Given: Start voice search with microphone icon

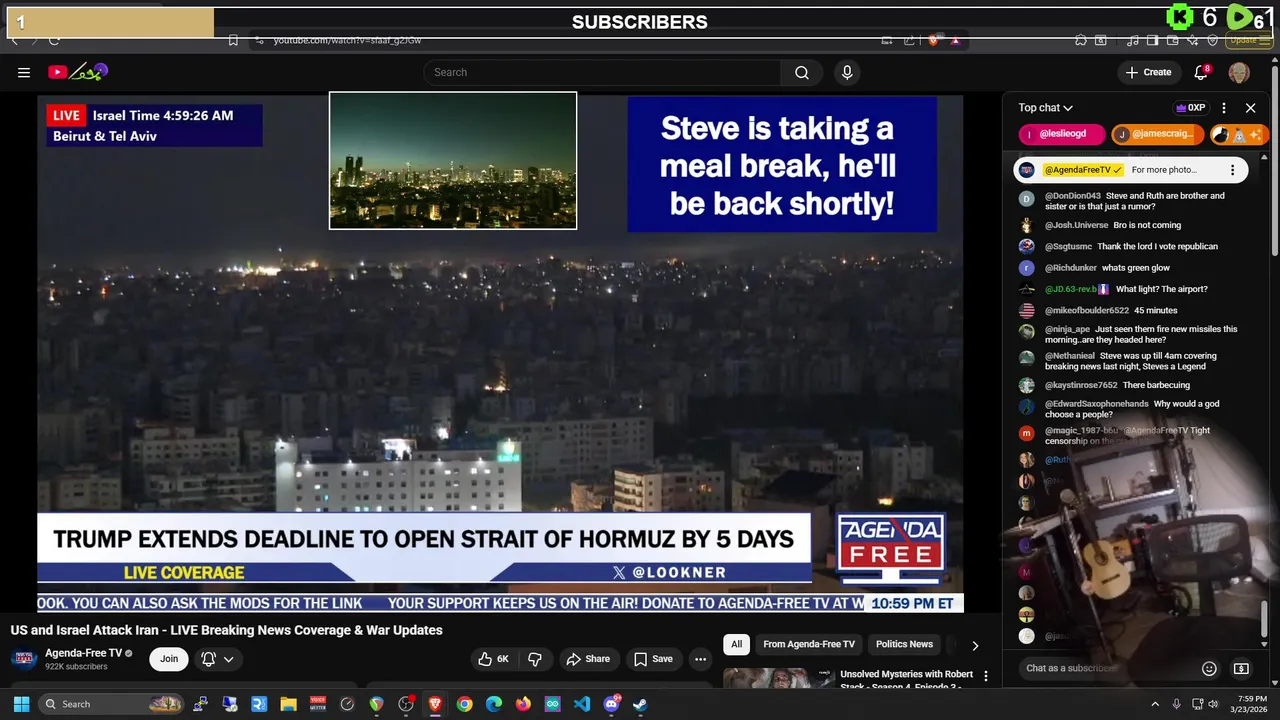Looking at the screenshot, I should [x=847, y=72].
